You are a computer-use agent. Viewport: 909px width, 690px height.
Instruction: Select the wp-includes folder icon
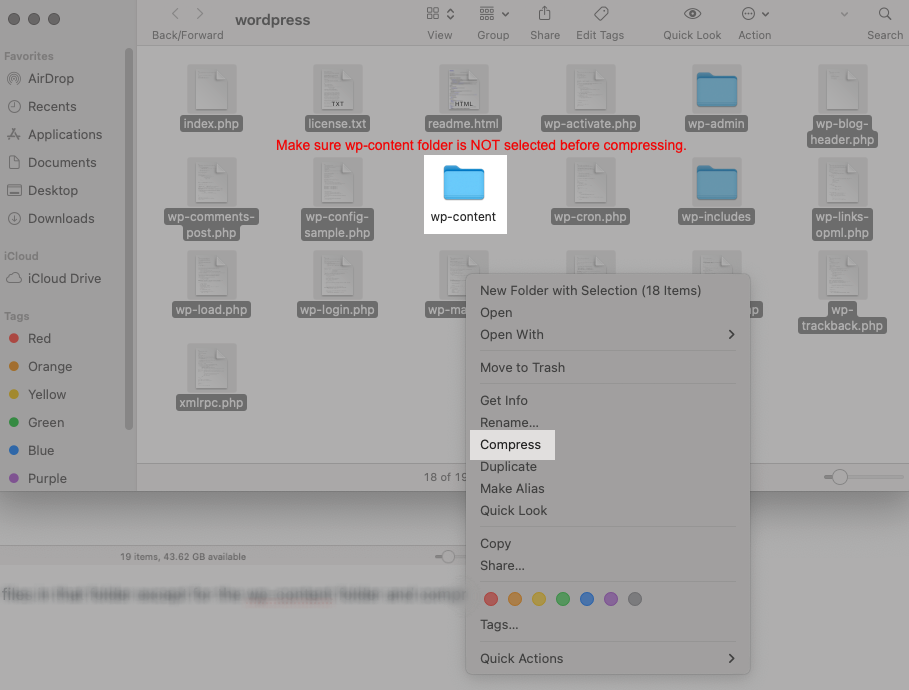pos(717,182)
